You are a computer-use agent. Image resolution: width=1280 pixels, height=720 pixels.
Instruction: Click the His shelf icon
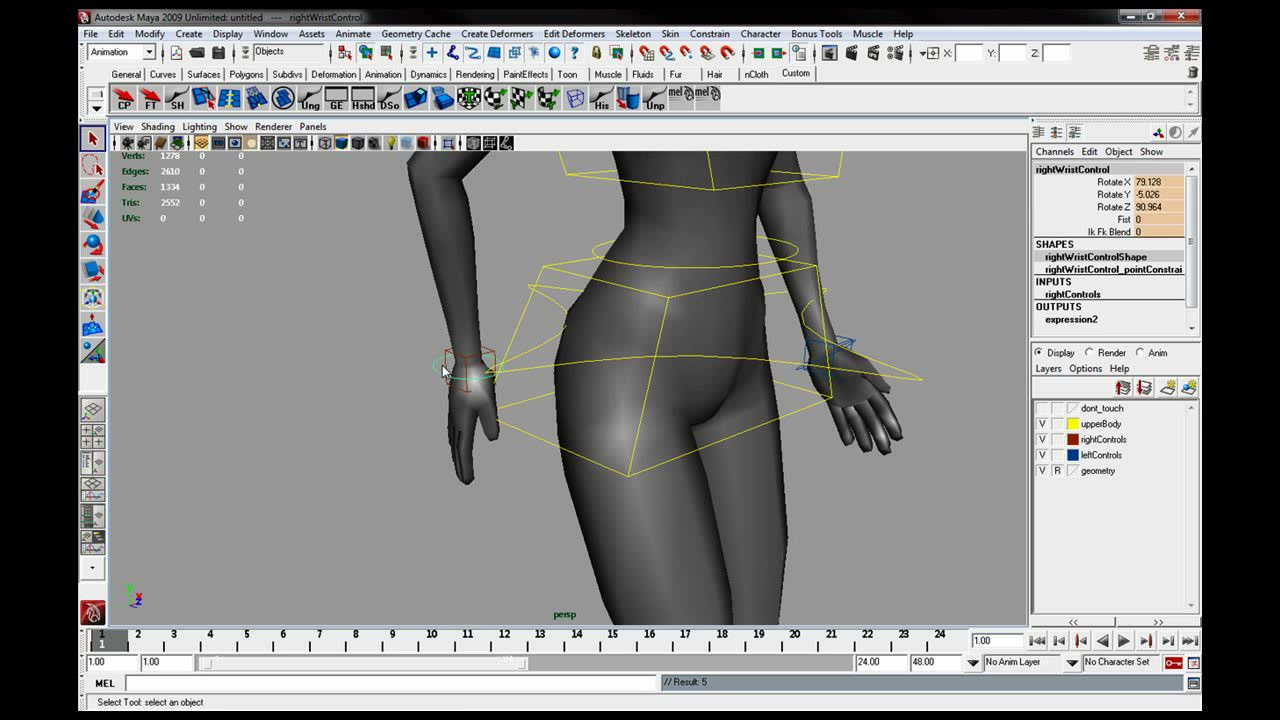[x=601, y=98]
